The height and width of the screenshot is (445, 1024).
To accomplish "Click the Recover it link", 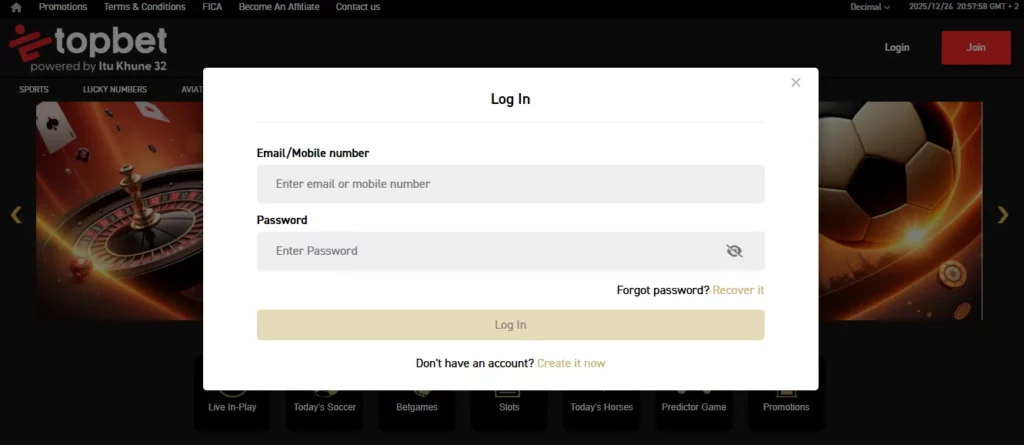I will (x=738, y=290).
